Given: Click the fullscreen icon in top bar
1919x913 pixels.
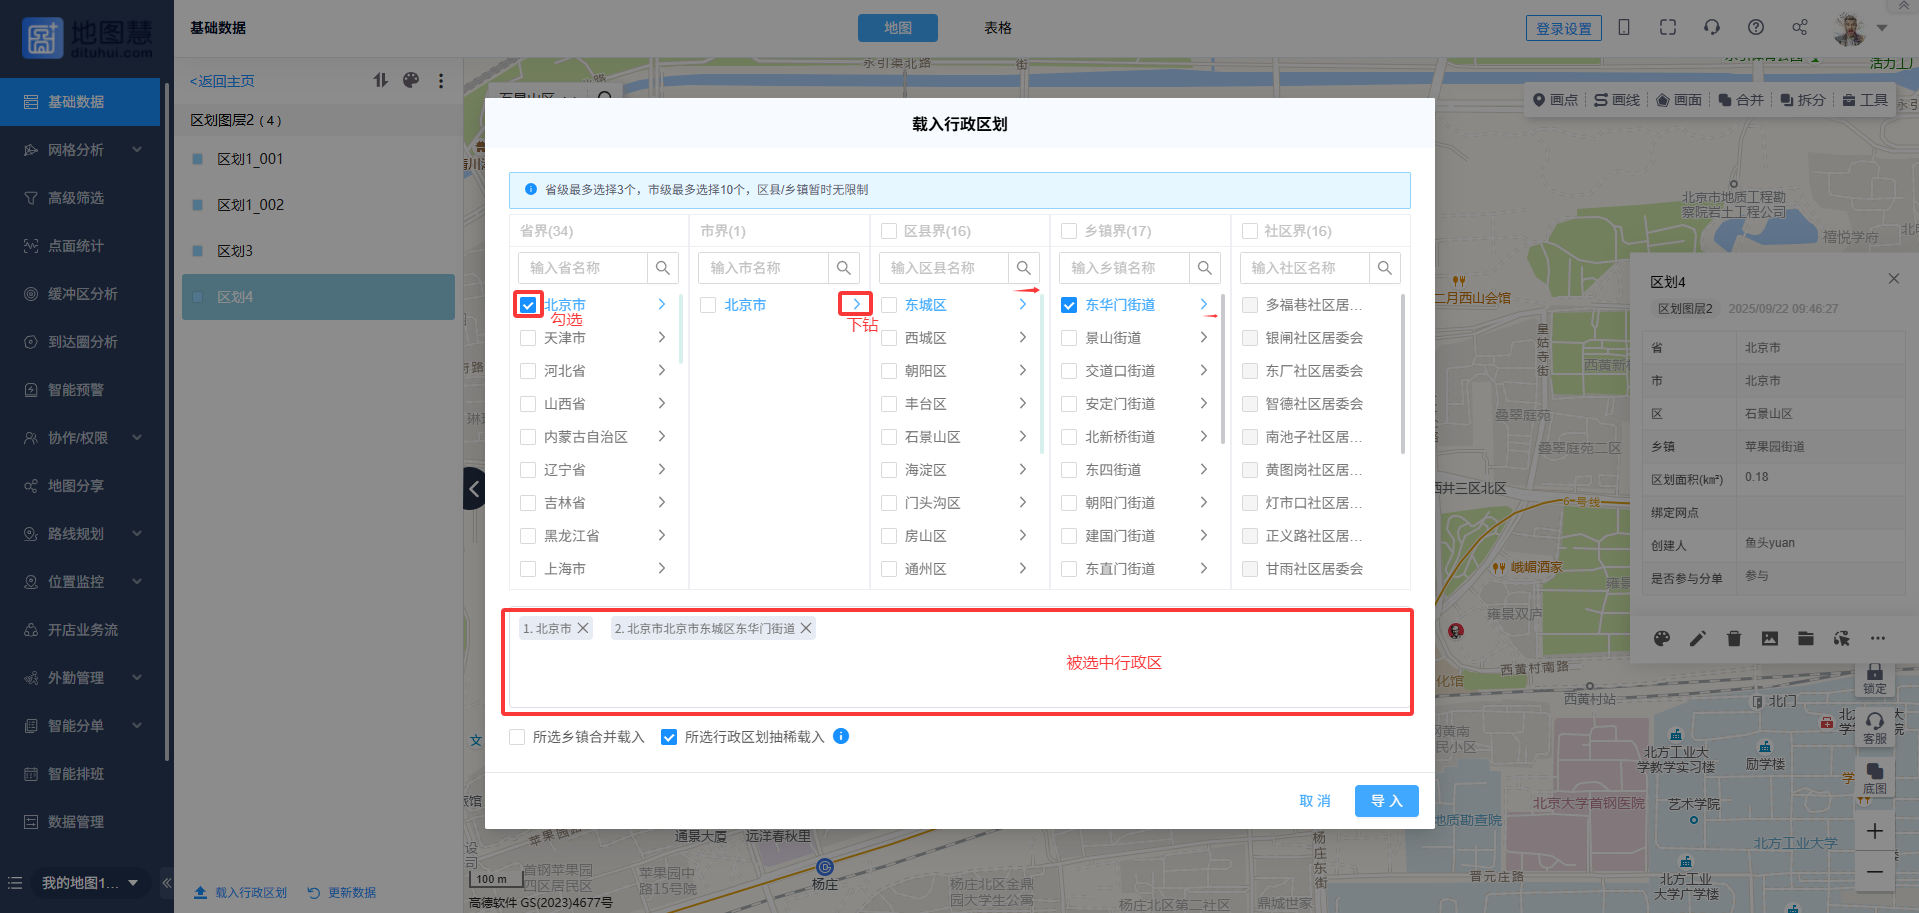Looking at the screenshot, I should [x=1667, y=28].
